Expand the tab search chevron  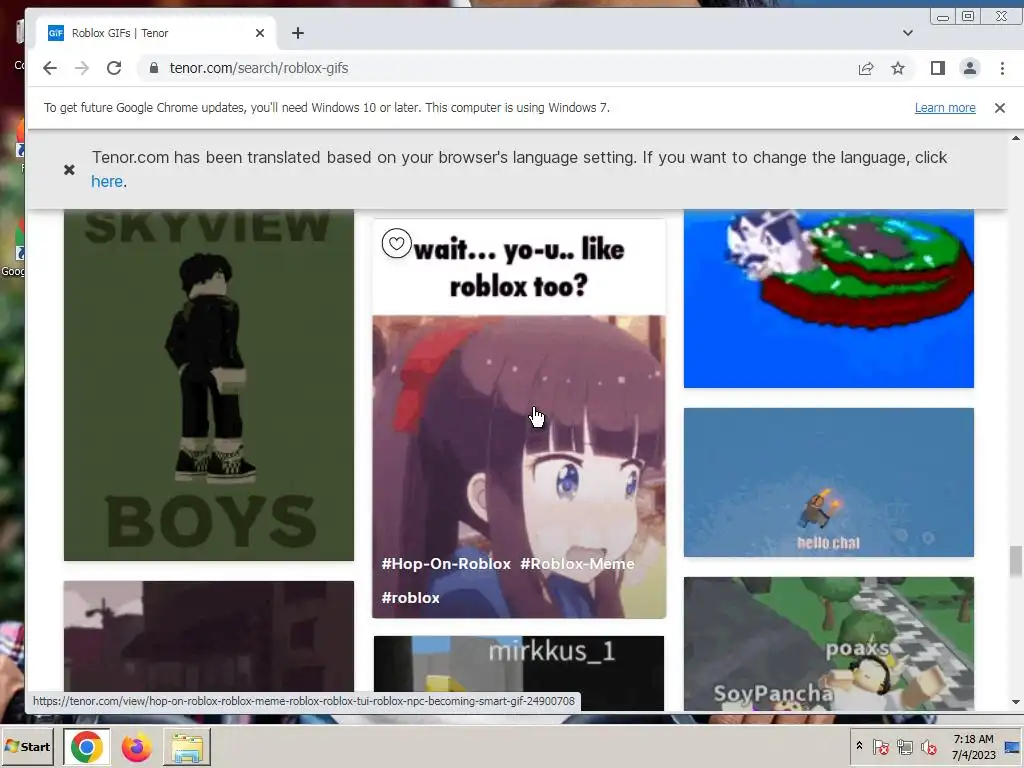(908, 33)
